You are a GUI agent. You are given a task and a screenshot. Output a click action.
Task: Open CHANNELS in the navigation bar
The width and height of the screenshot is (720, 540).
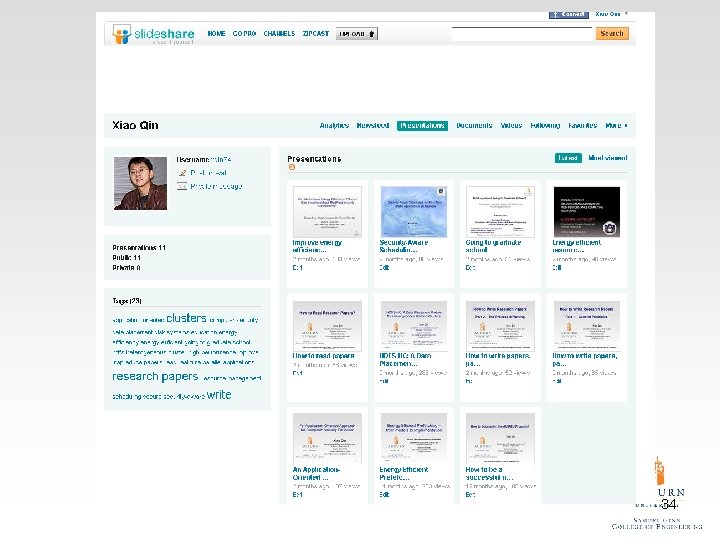click(279, 34)
